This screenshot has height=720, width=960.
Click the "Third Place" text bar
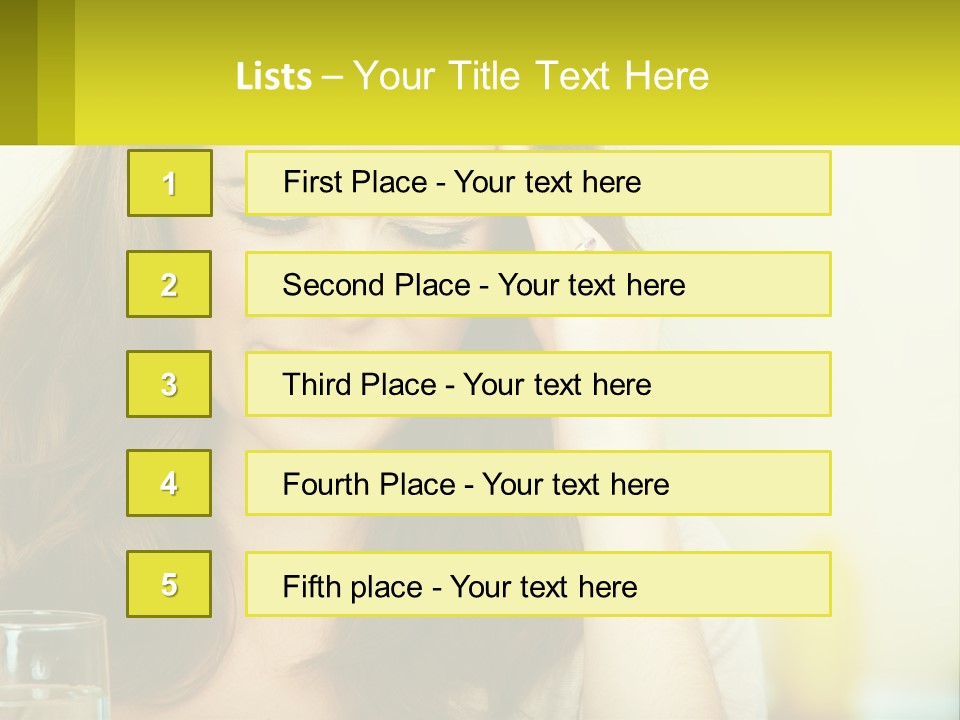tap(538, 384)
